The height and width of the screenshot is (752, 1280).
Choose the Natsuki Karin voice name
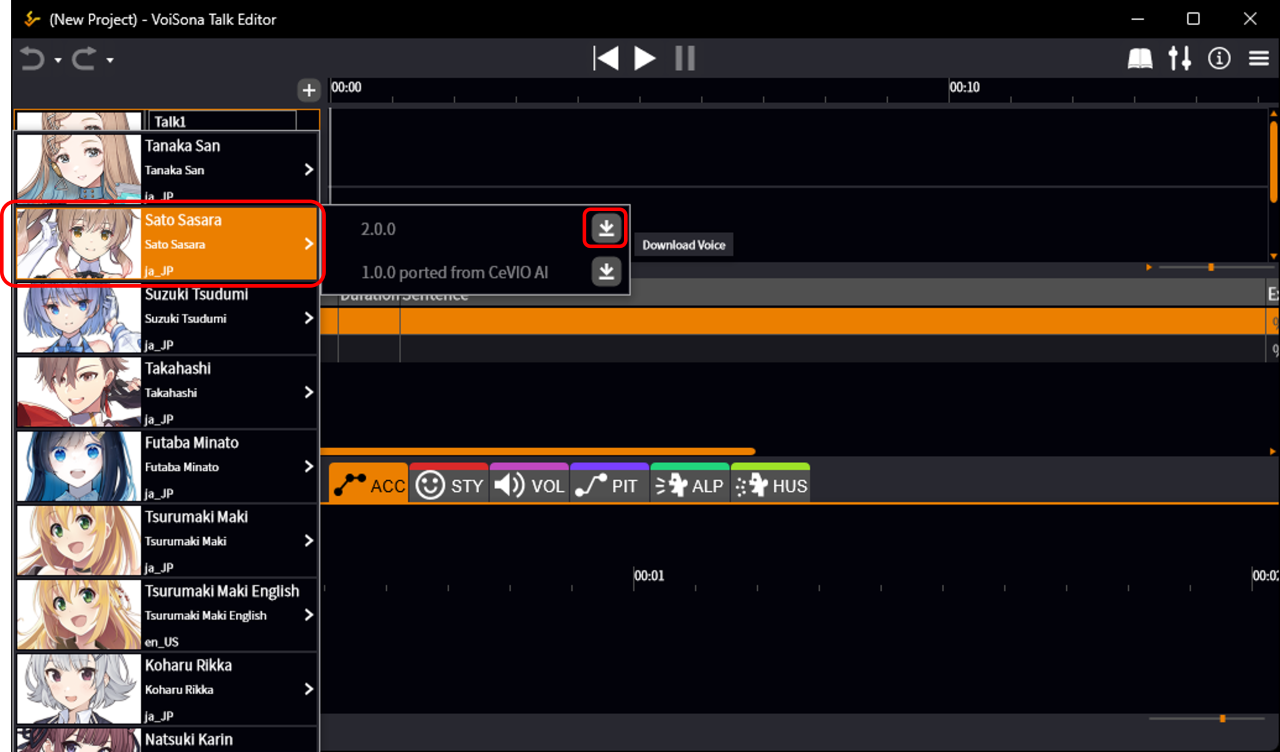pyautogui.click(x=189, y=739)
